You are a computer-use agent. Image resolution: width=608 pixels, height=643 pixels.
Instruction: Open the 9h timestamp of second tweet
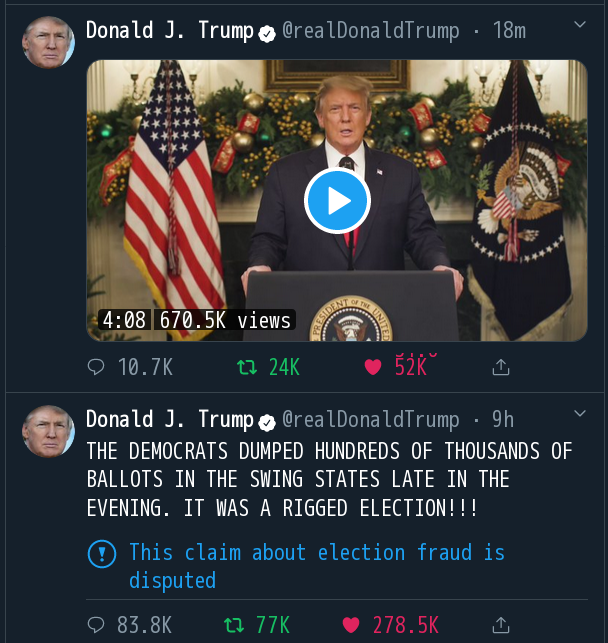coord(503,419)
